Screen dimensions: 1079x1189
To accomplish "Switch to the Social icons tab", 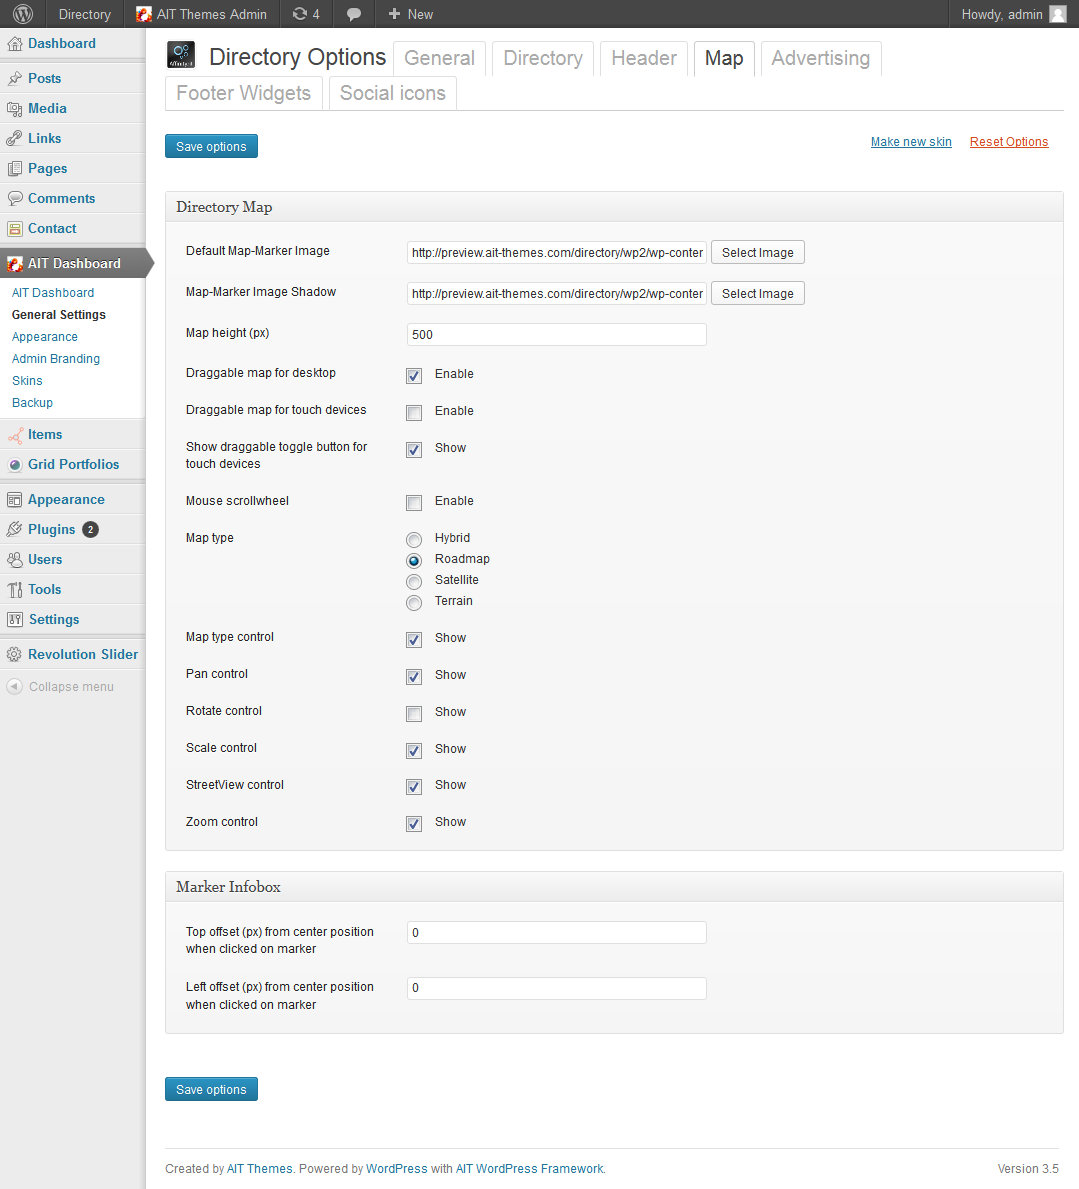I will tap(393, 93).
